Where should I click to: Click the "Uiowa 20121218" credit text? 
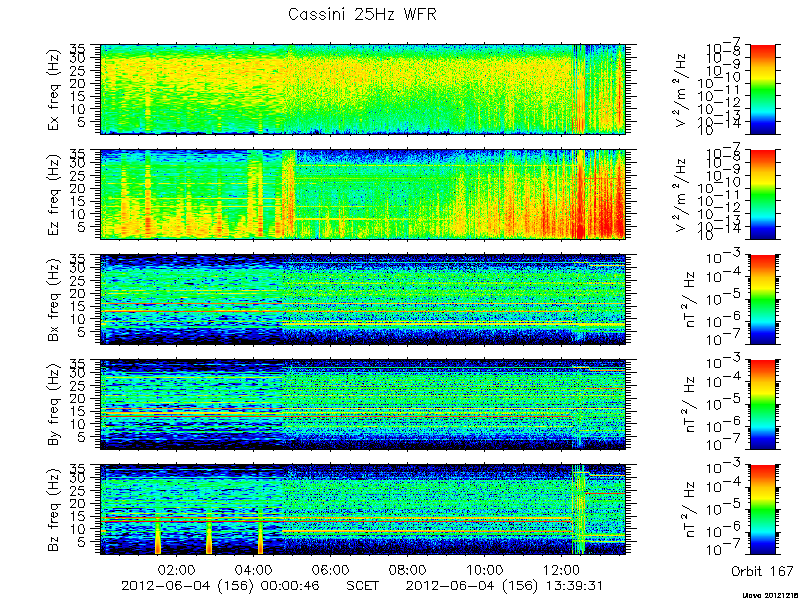coord(770,595)
